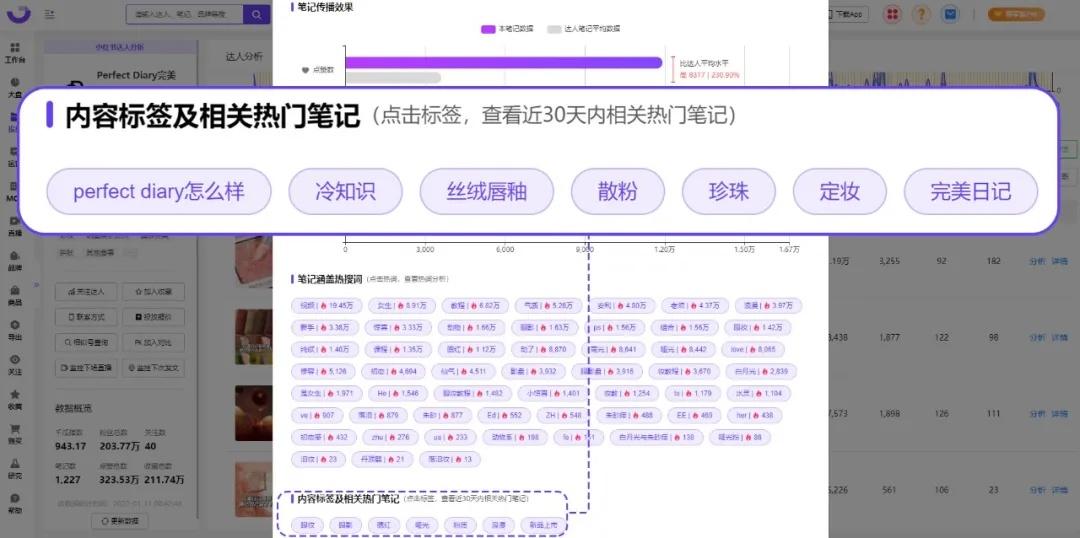Open the blue mail message icon
This screenshot has height=538, width=1080.
pyautogui.click(x=951, y=14)
